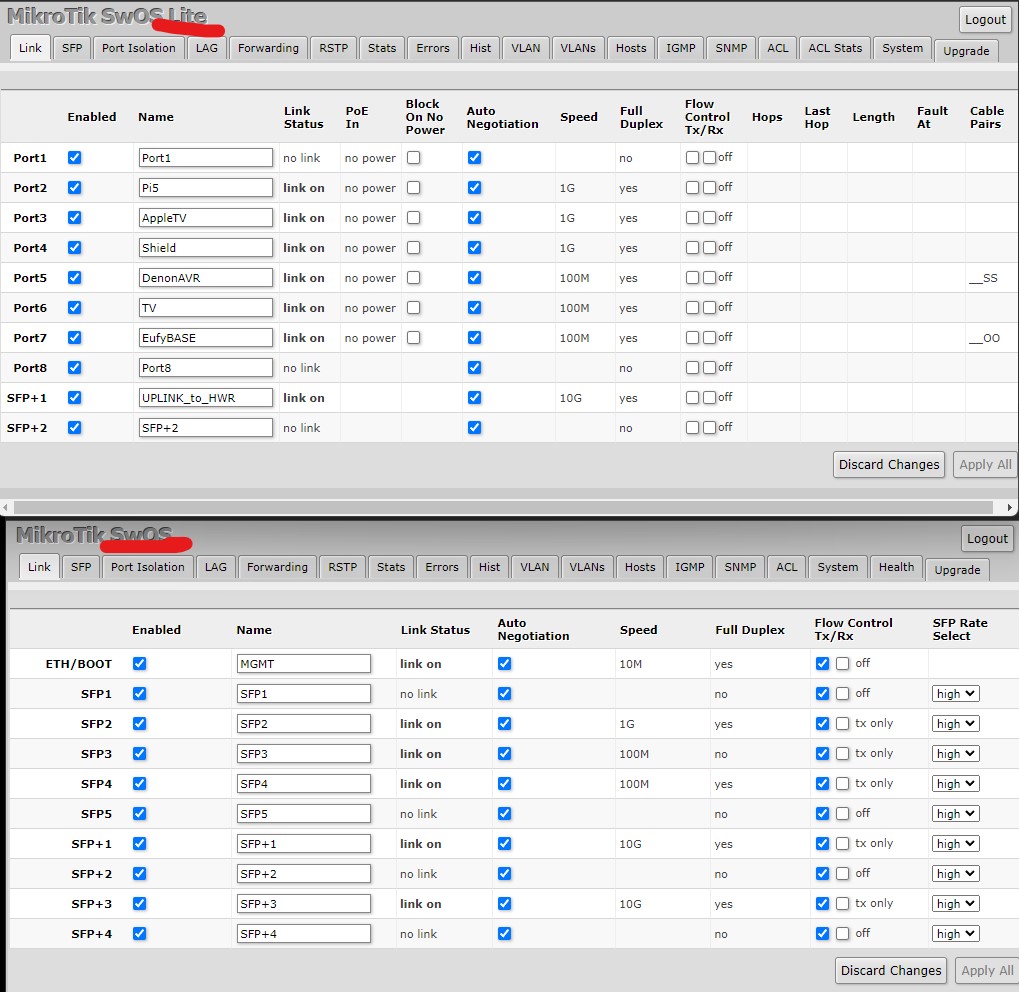Viewport: 1019px width, 992px height.
Task: Toggle Auto Negotiation for Port8
Action: tap(474, 367)
